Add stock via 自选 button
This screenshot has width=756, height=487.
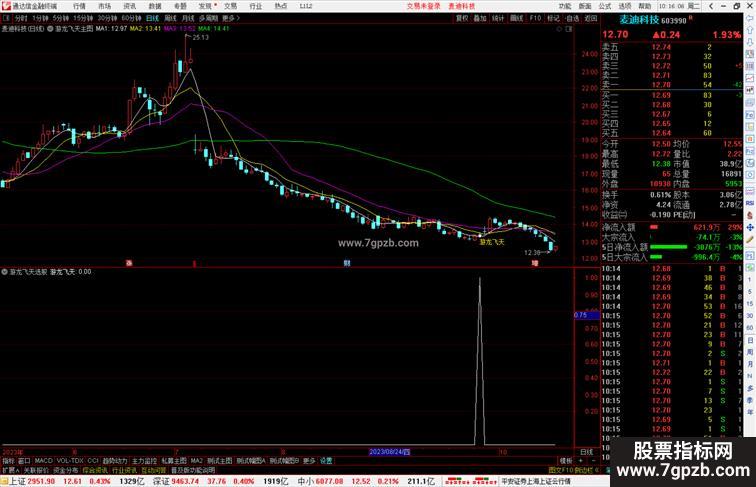click(572, 18)
